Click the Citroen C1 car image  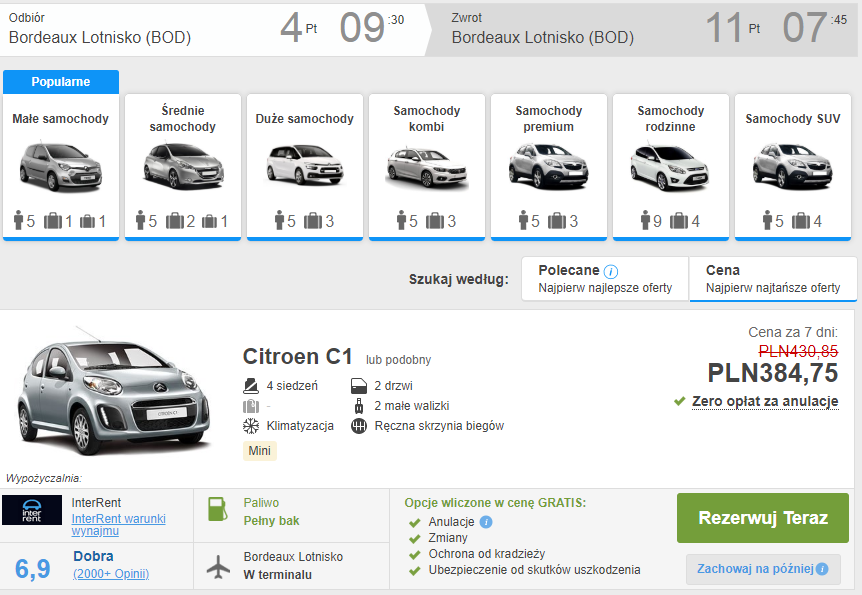pyautogui.click(x=113, y=392)
